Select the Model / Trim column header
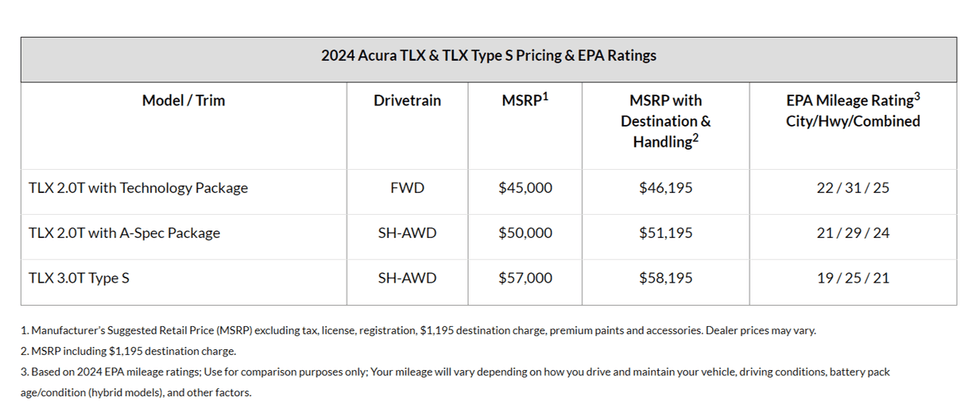Screen dimensions: 980x412 [x=183, y=101]
